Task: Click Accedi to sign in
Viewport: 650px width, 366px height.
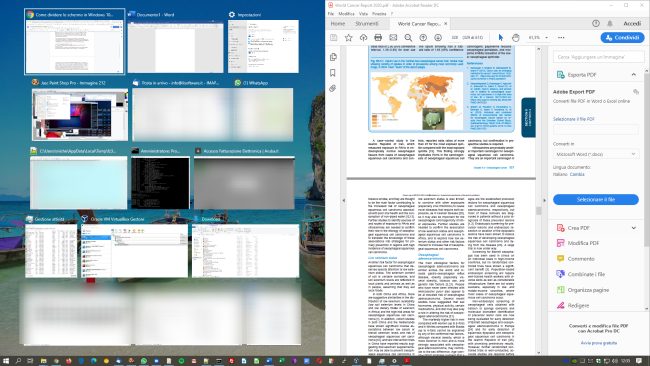Action: click(632, 24)
